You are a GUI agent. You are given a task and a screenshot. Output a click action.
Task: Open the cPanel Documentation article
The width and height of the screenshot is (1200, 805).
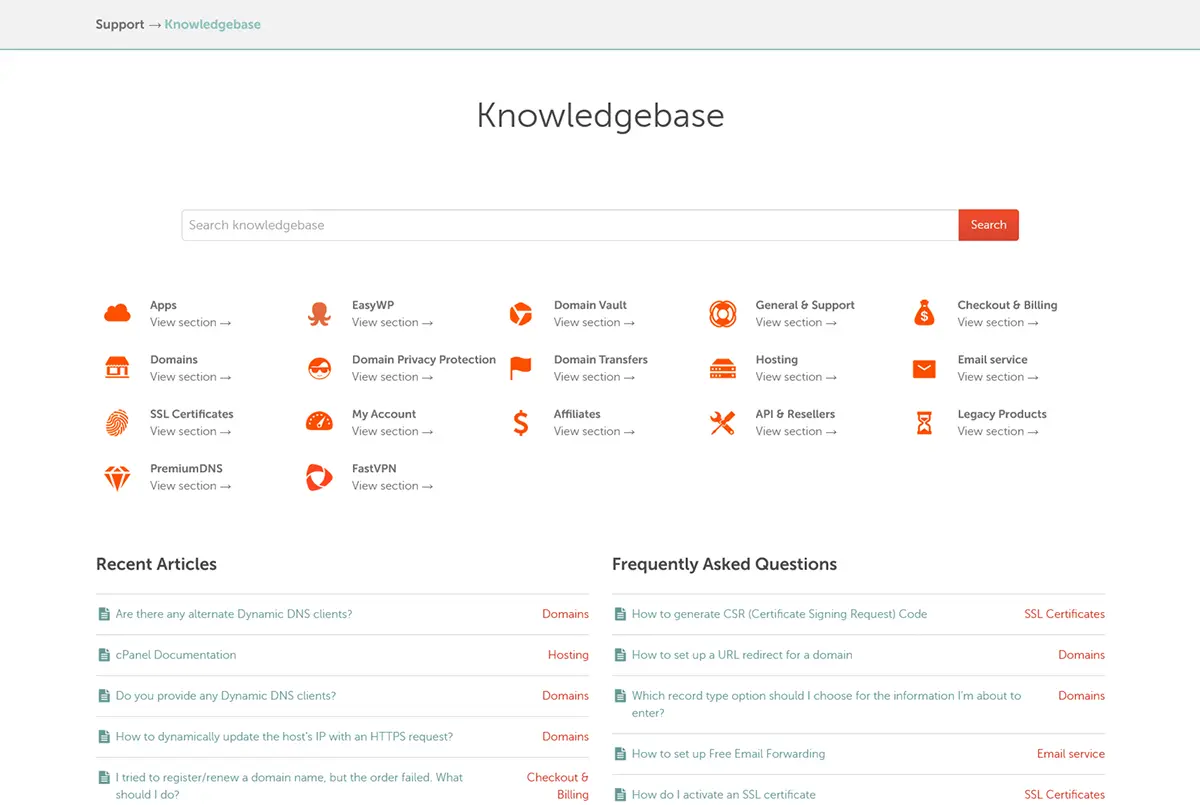pos(175,654)
